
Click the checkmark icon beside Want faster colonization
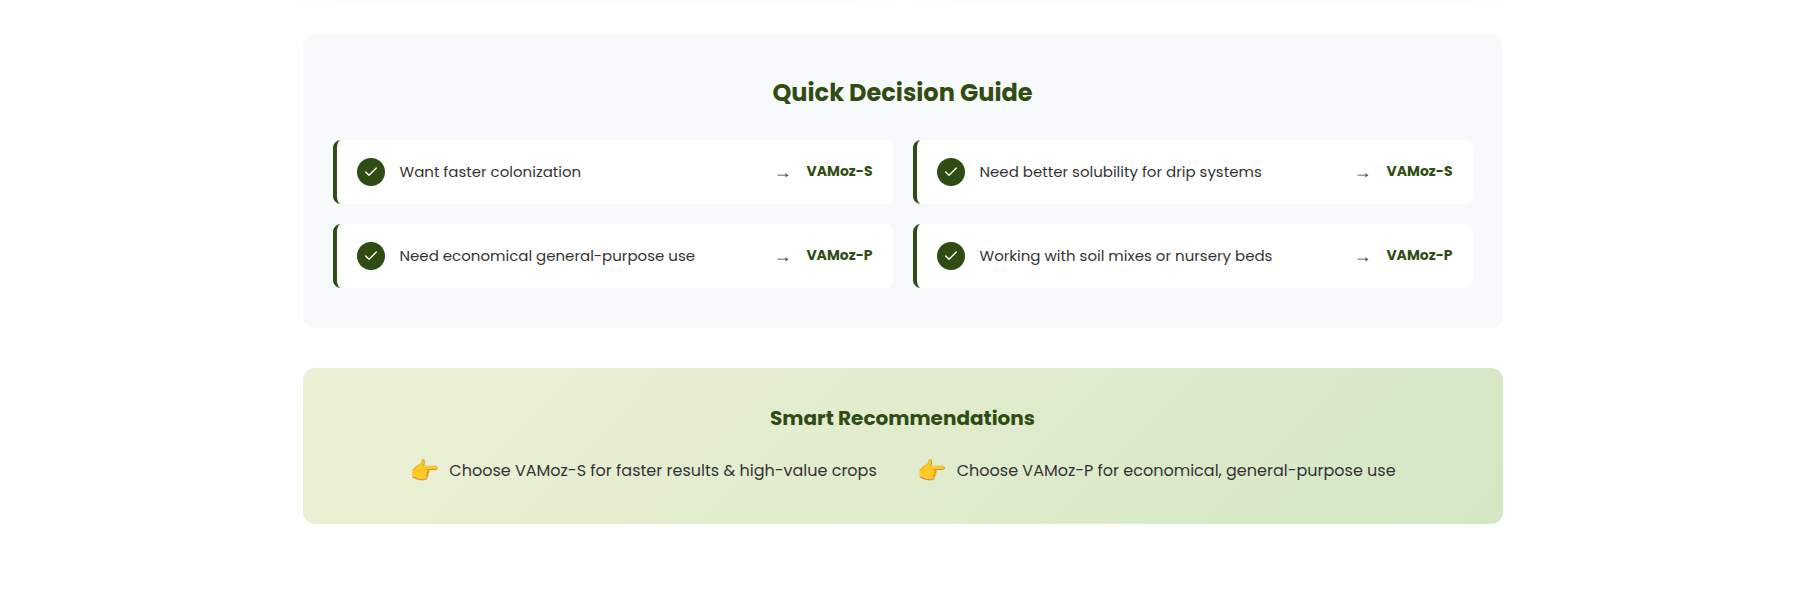pyautogui.click(x=371, y=172)
